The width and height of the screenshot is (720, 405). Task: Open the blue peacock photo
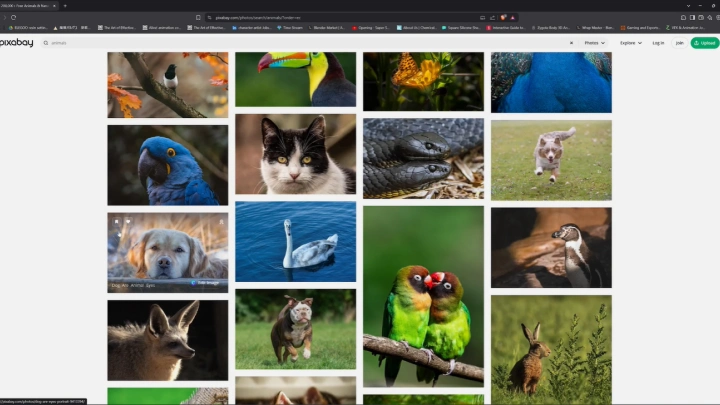pyautogui.click(x=551, y=82)
